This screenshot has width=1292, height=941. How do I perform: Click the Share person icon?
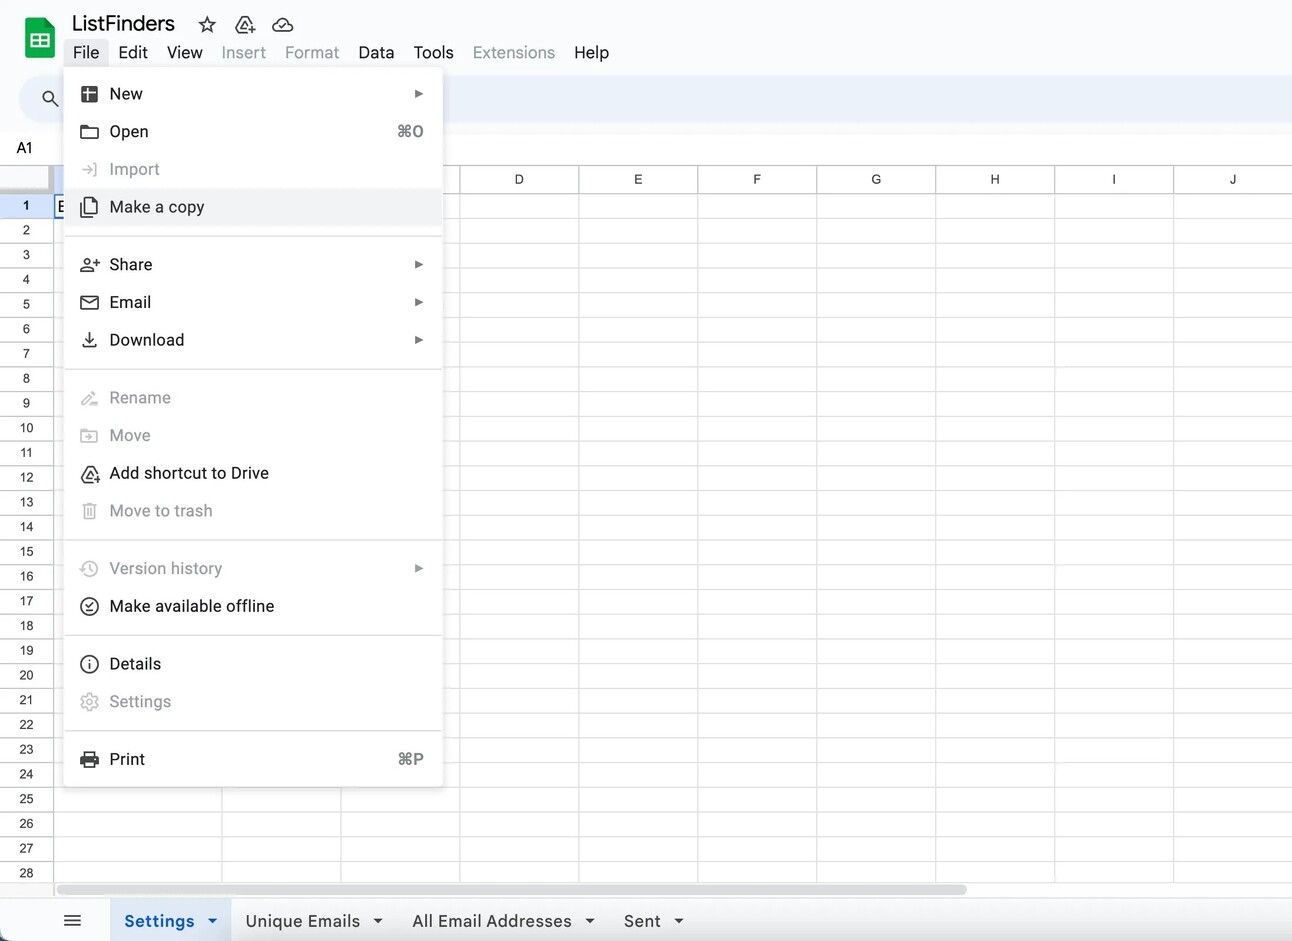pos(89,265)
